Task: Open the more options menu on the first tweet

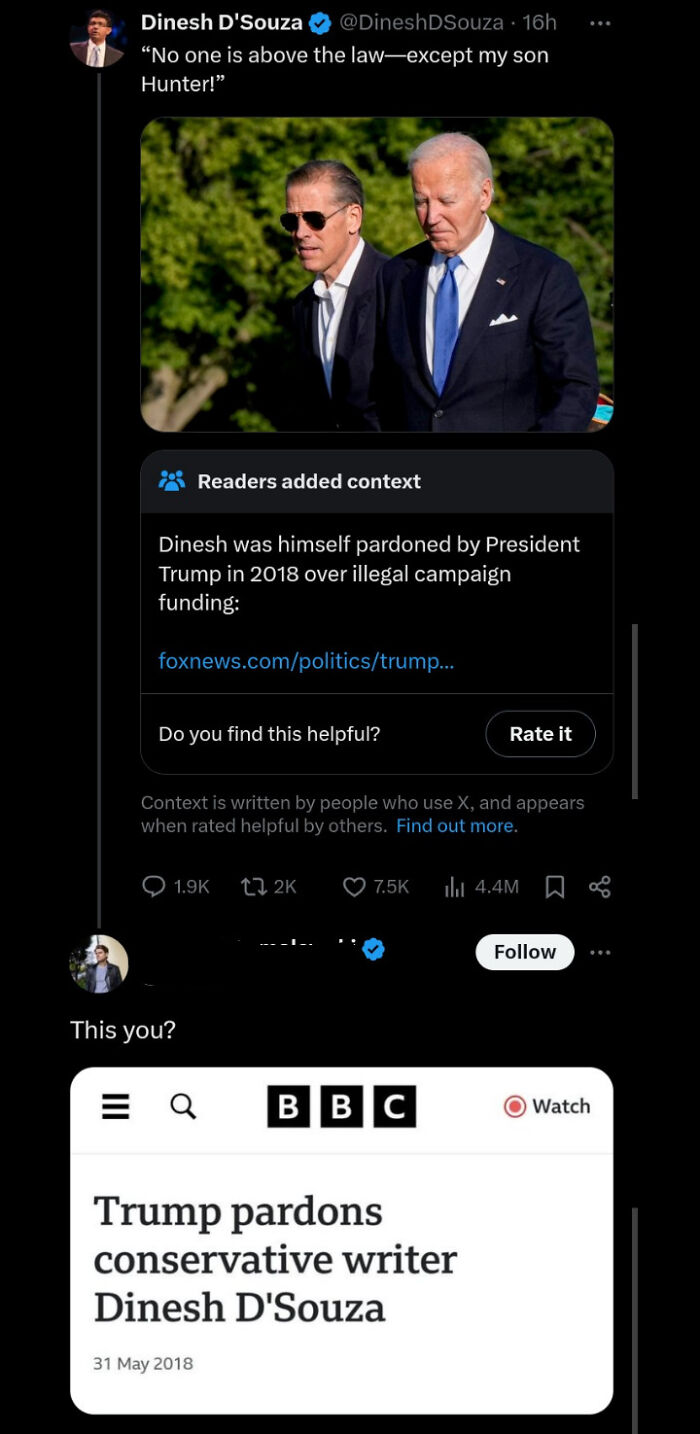Action: 600,23
